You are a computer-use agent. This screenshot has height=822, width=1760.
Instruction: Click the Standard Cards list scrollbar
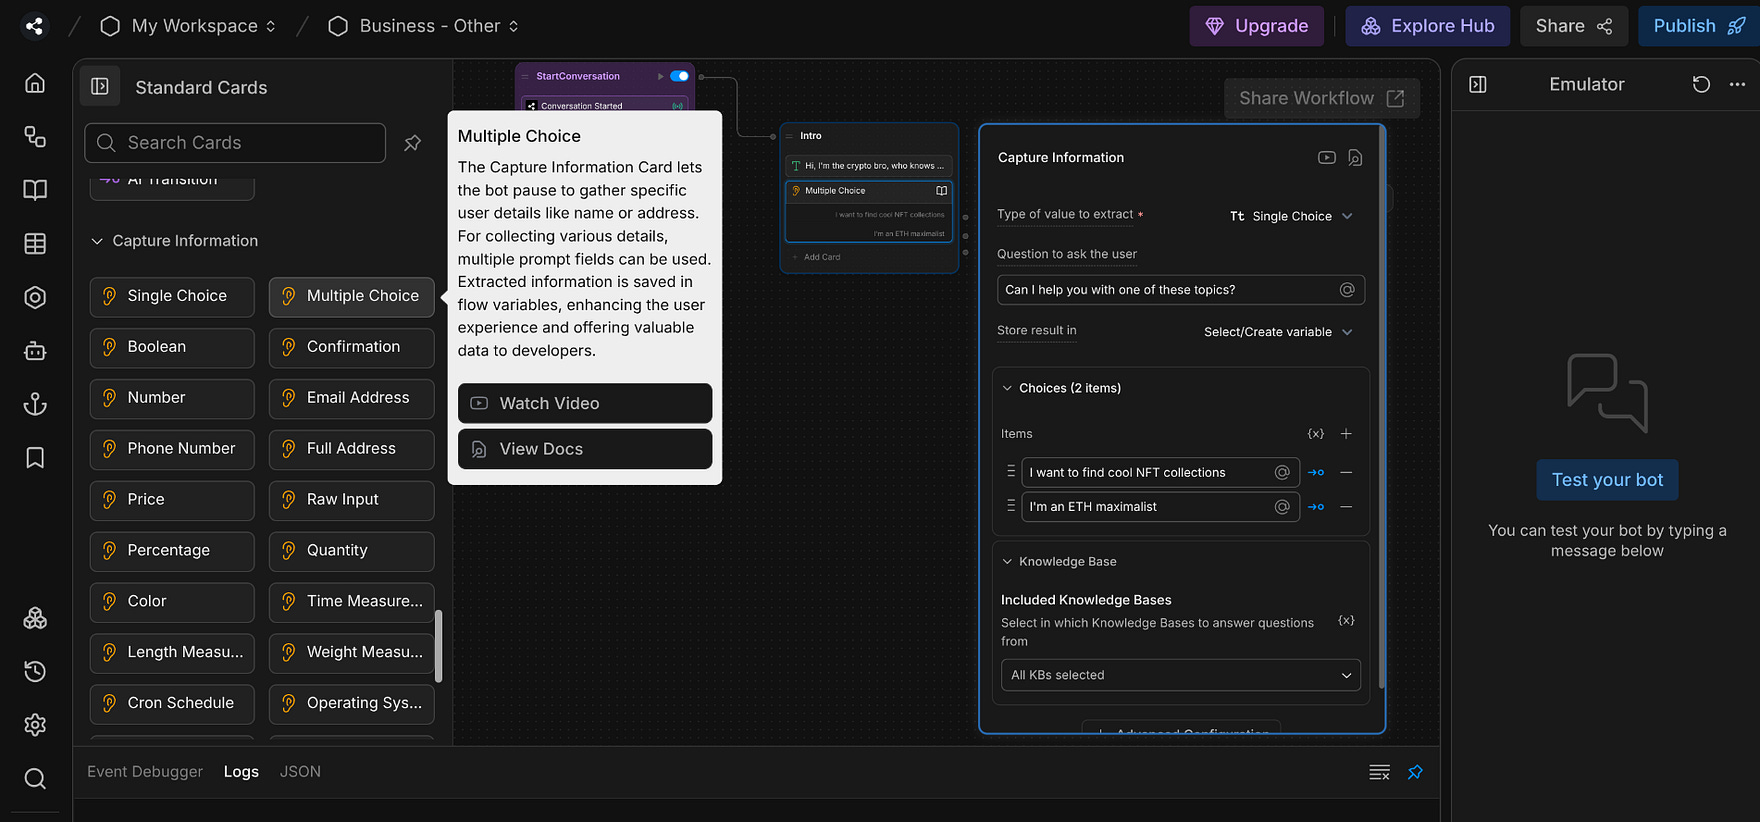[x=438, y=646]
